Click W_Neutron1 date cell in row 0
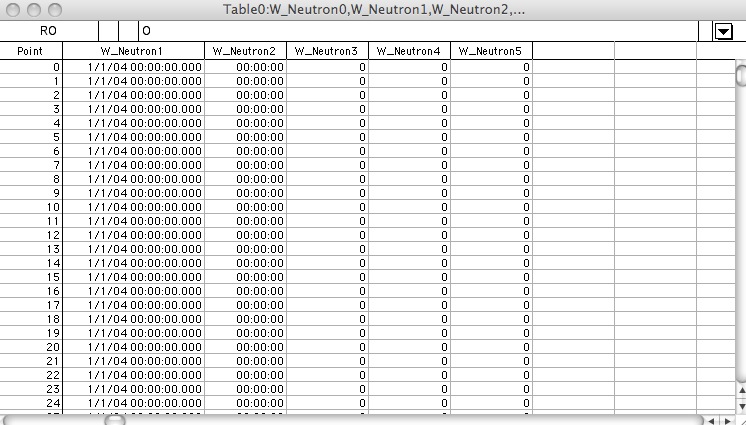Viewport: 746px width, 425px height. click(133, 67)
